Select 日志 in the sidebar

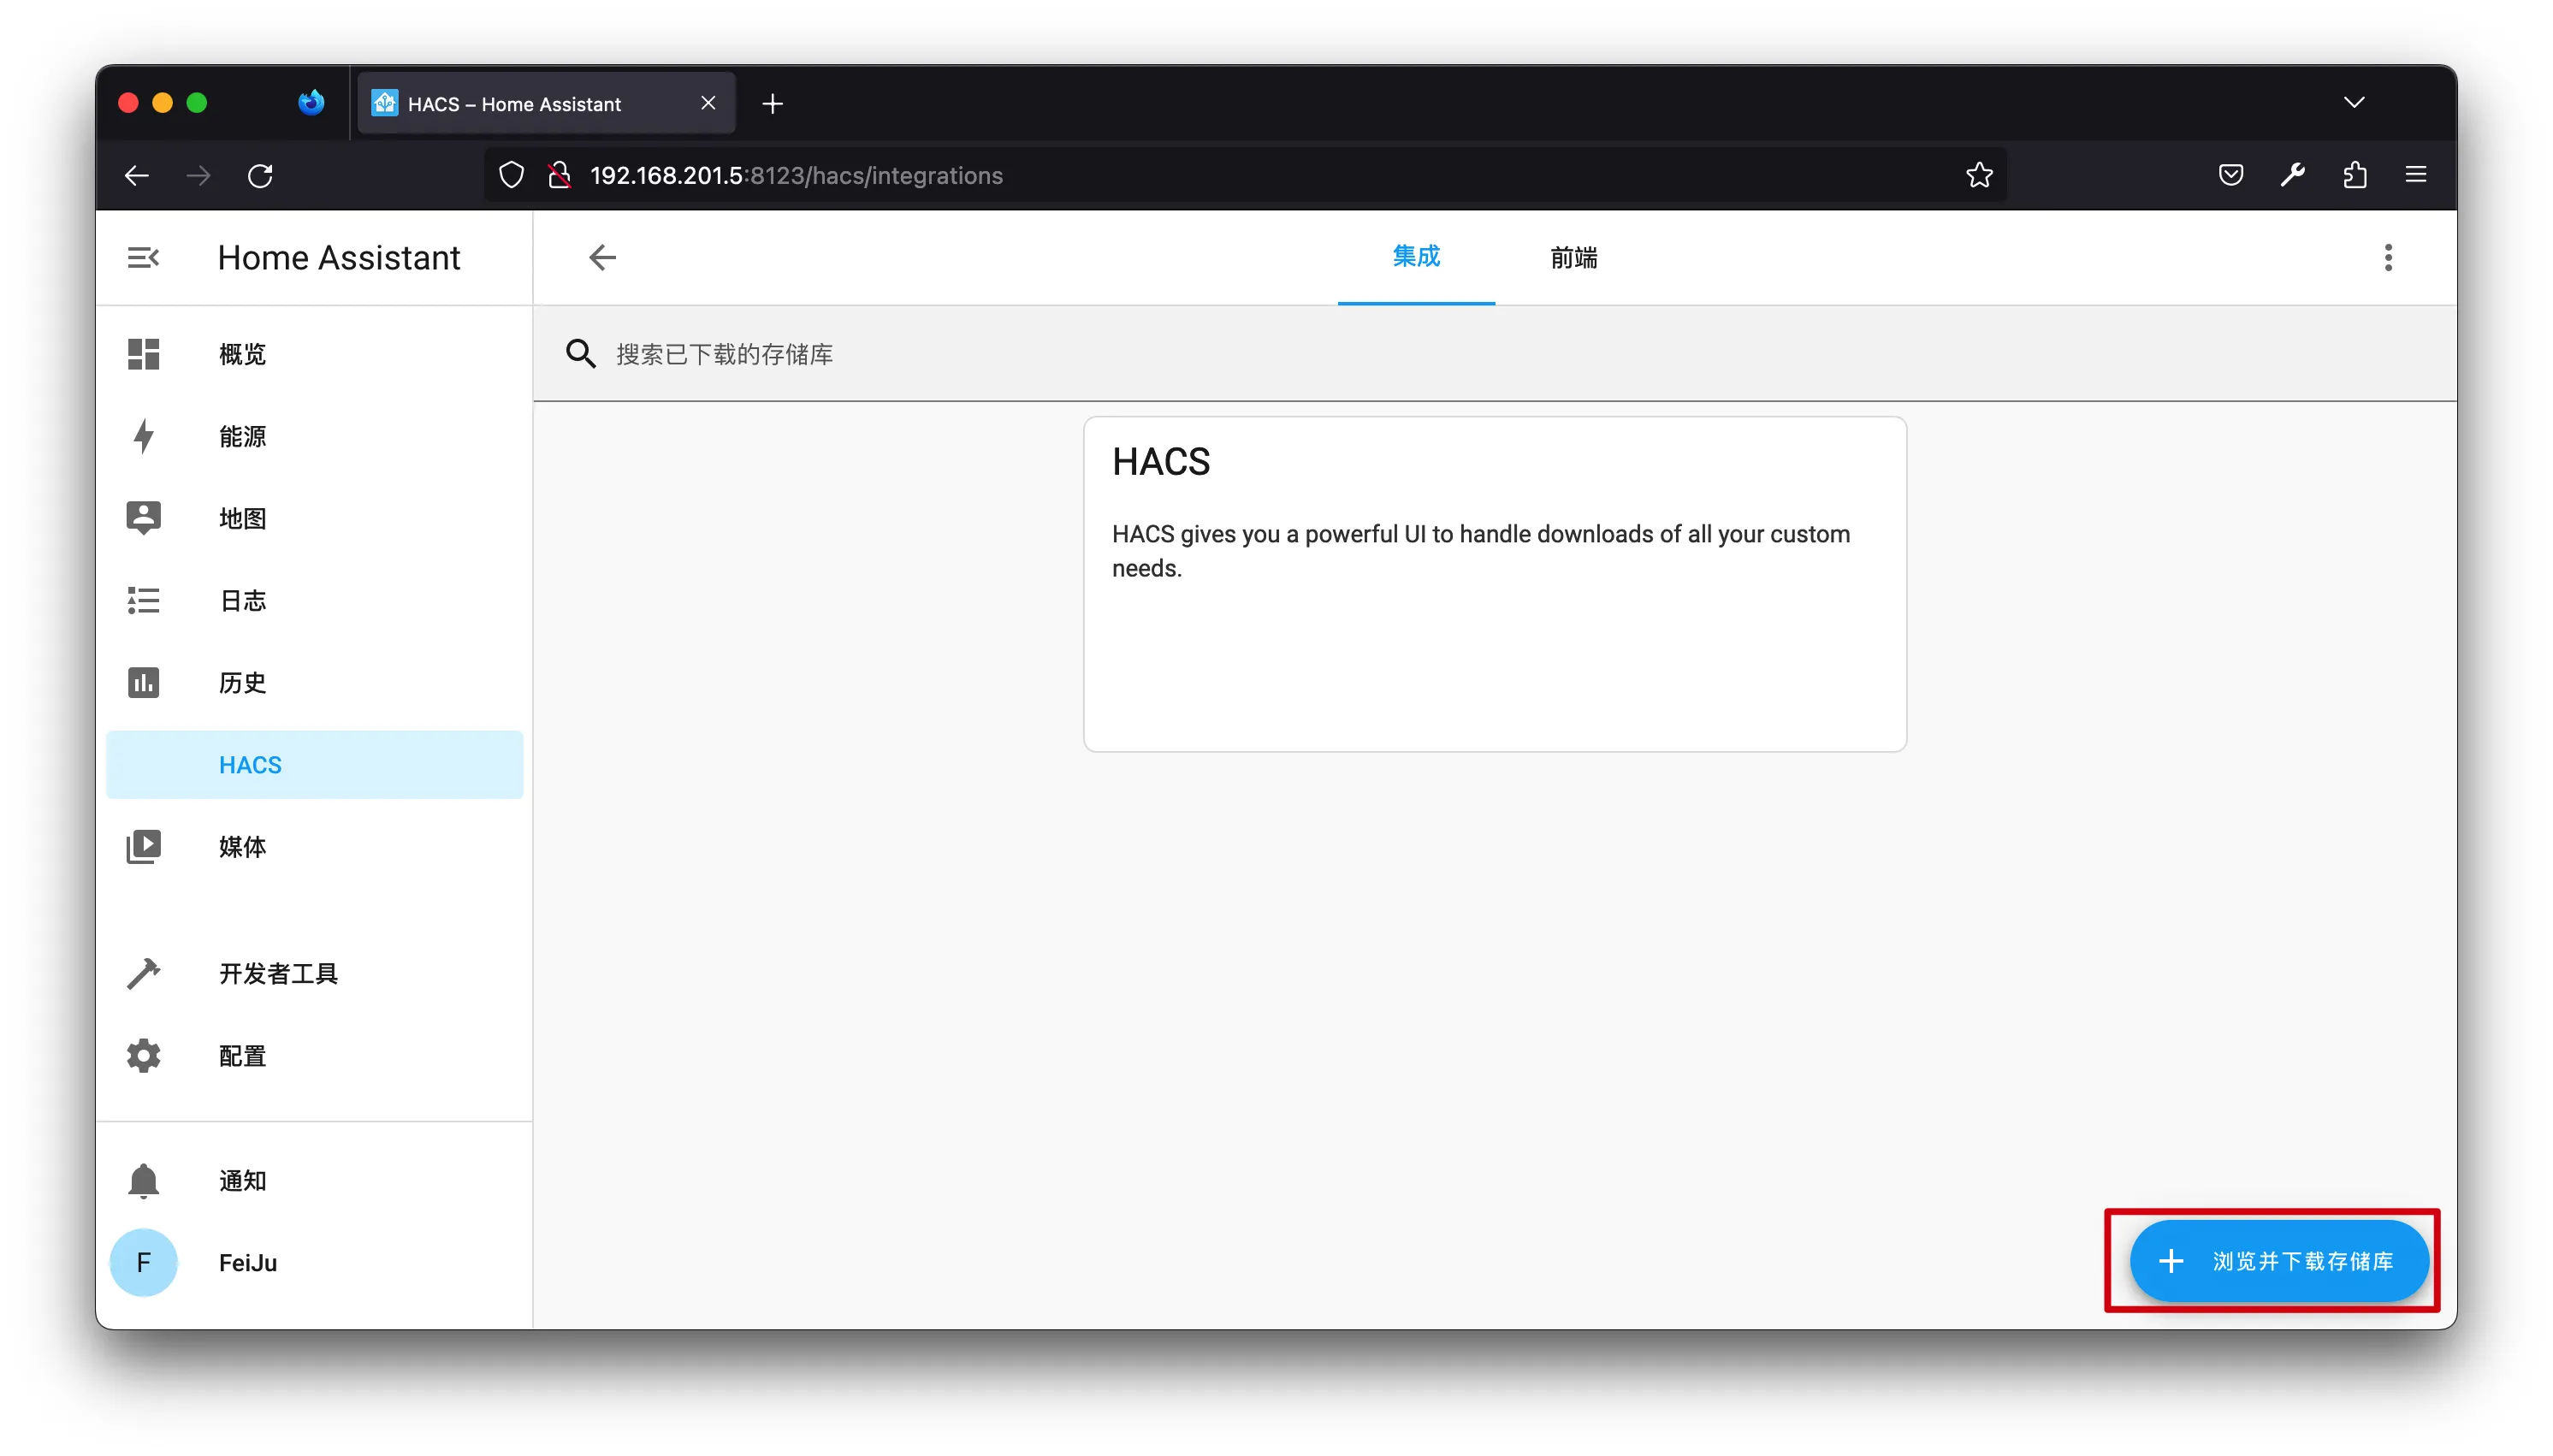pyautogui.click(x=314, y=600)
